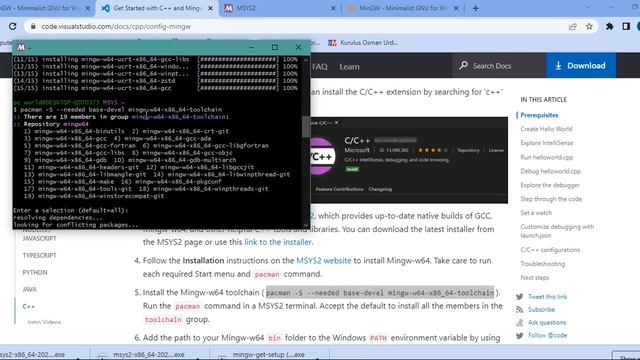
Task: Click the Follow @code link
Action: [x=547, y=336]
